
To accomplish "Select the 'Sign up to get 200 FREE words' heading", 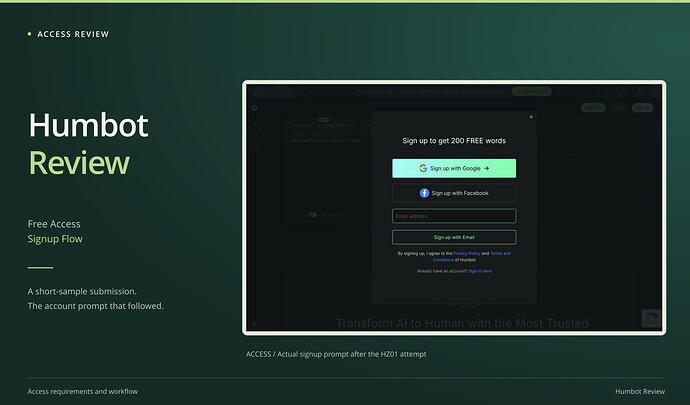I will pyautogui.click(x=454, y=141).
